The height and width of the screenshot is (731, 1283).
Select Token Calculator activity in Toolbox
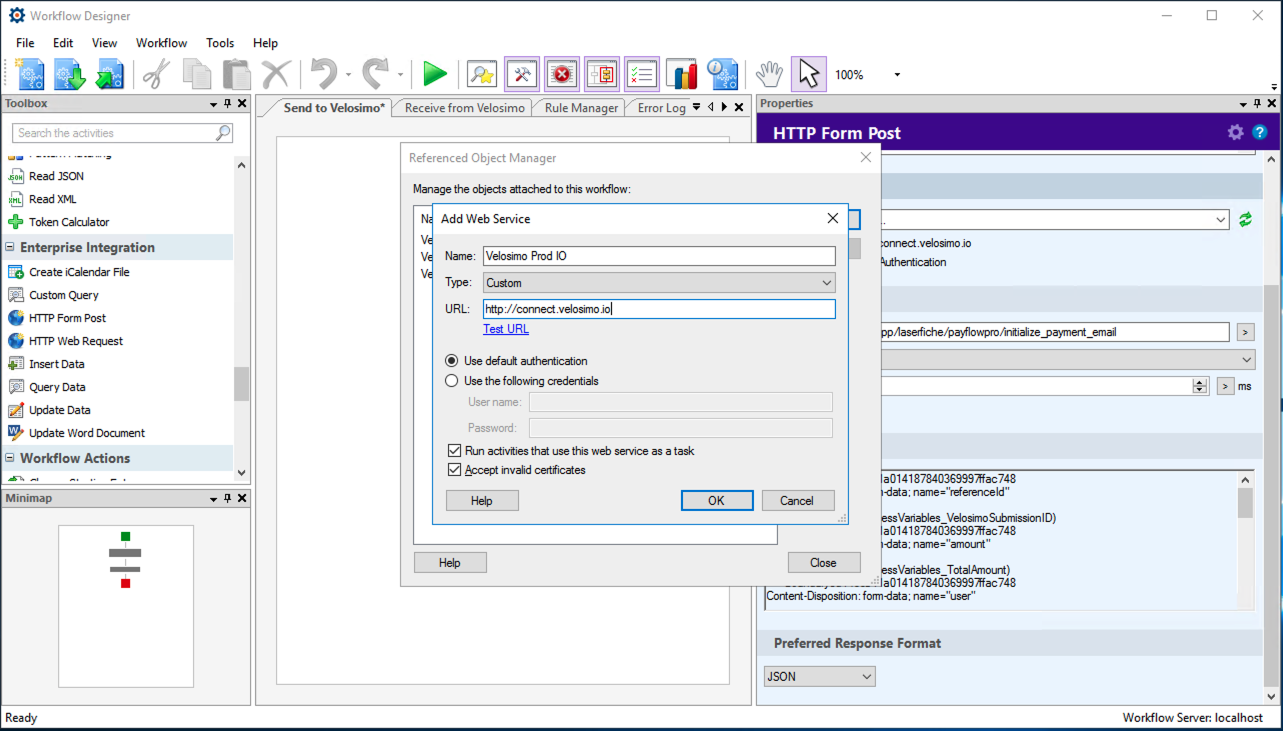tap(69, 222)
